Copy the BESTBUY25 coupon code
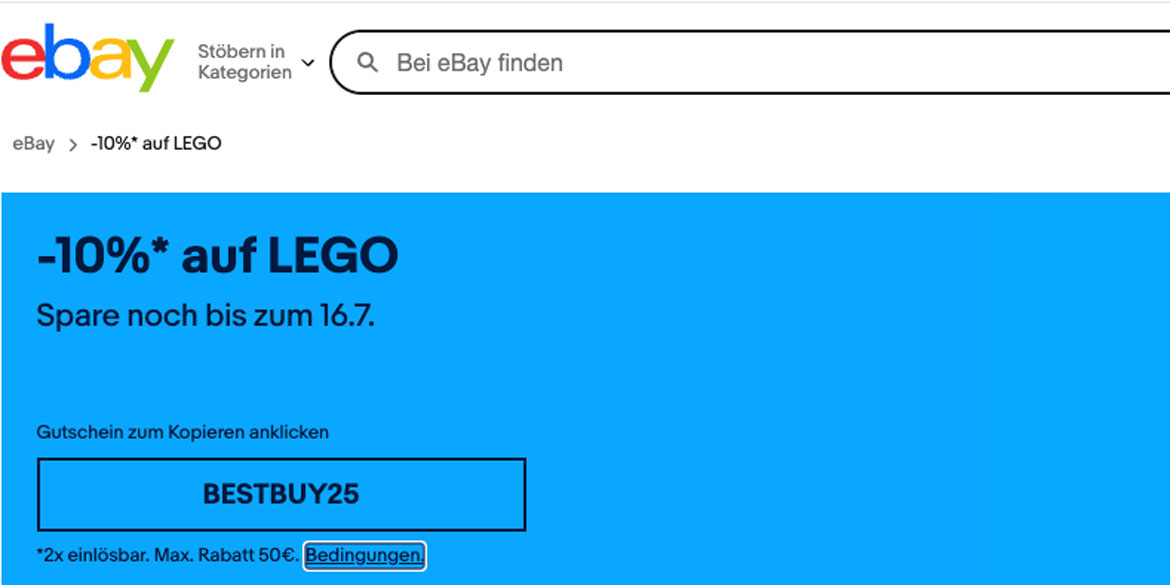1170x585 pixels. 281,494
